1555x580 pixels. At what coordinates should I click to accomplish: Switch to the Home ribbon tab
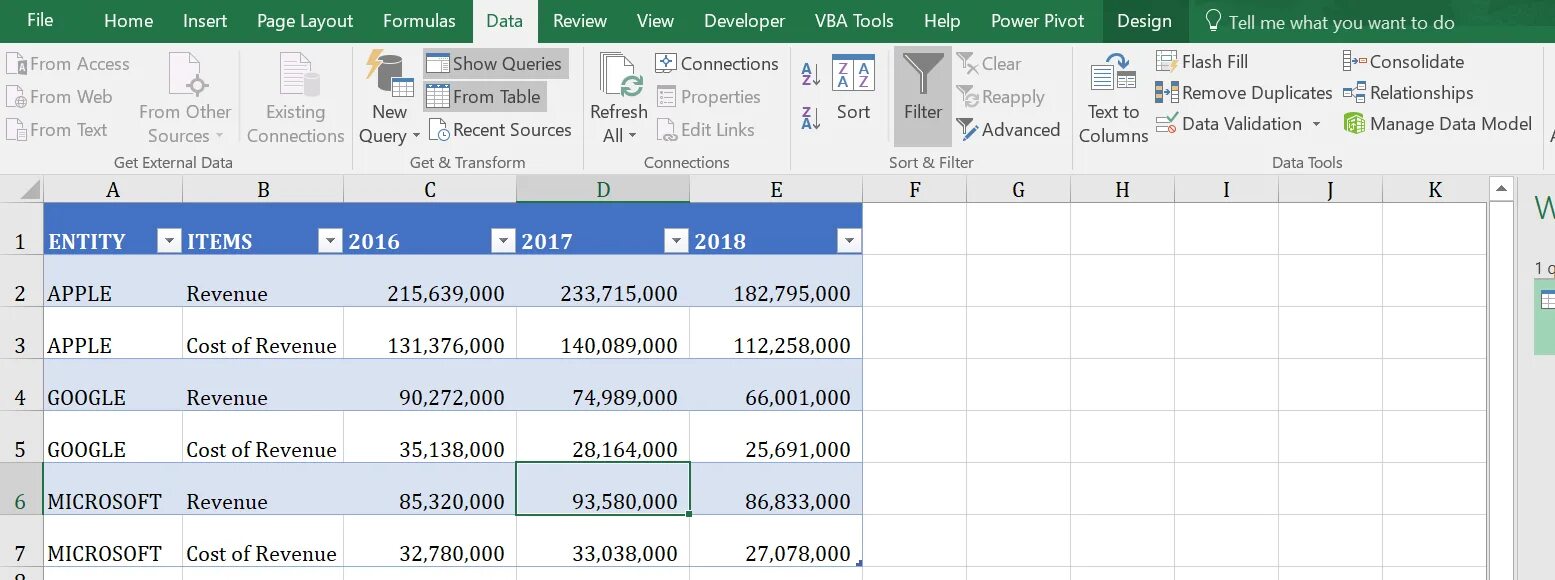tap(129, 20)
